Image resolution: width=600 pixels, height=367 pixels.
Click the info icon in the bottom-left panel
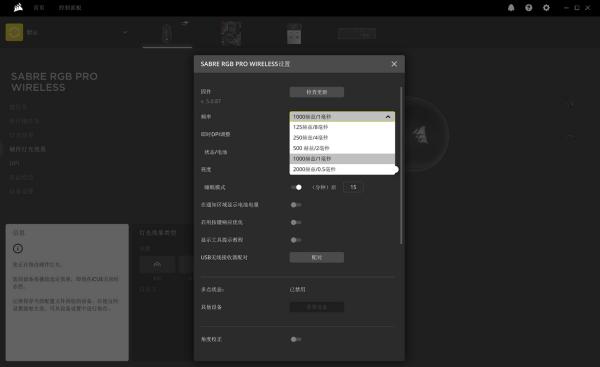click(x=18, y=249)
